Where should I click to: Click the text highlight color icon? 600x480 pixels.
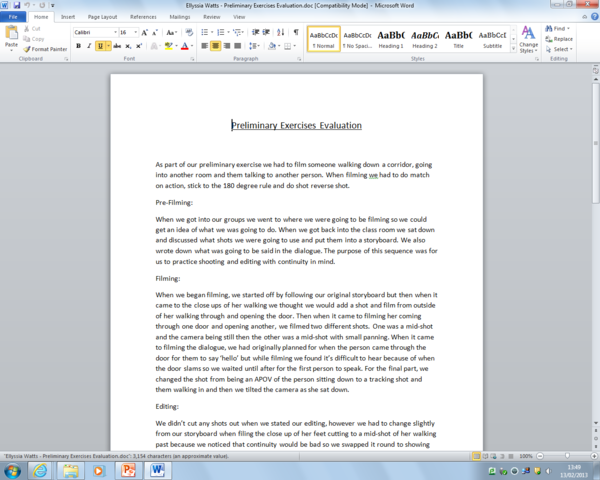coord(168,46)
